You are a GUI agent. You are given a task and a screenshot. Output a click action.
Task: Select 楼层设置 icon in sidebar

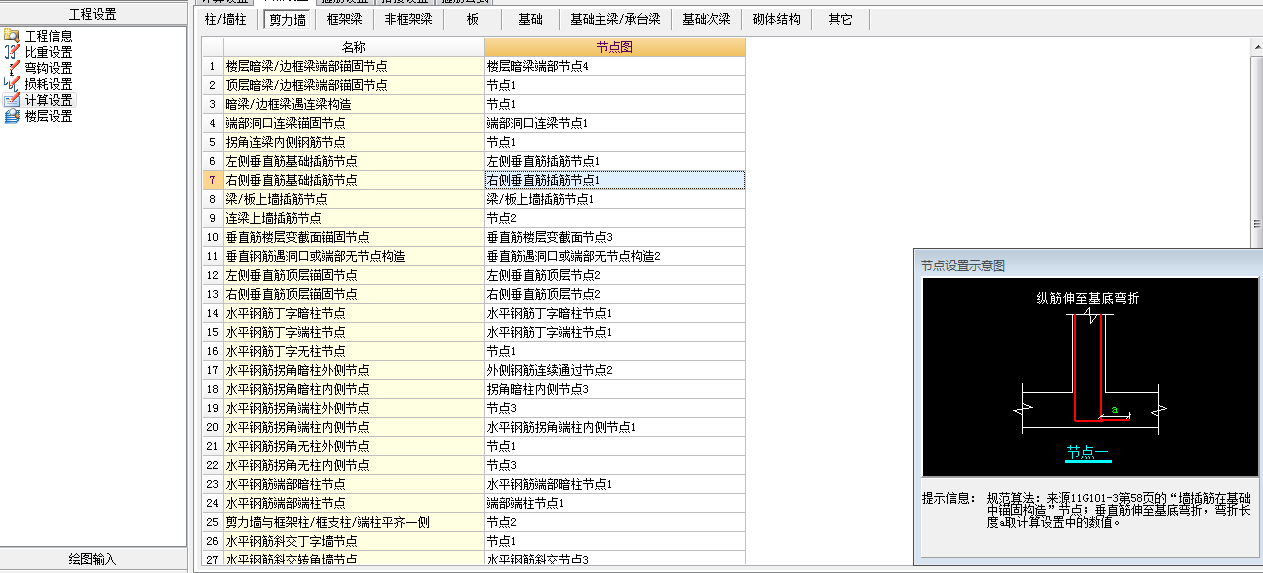point(12,116)
